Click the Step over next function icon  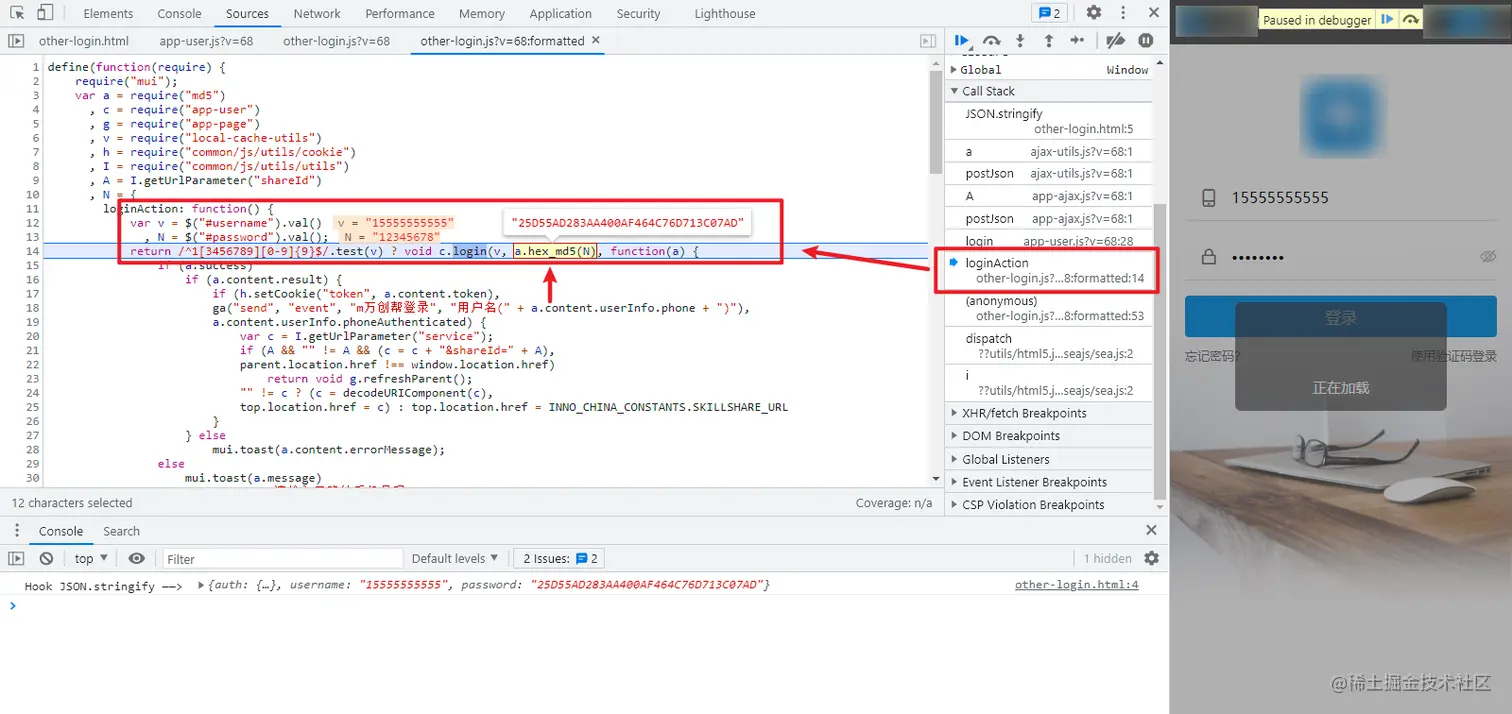991,41
